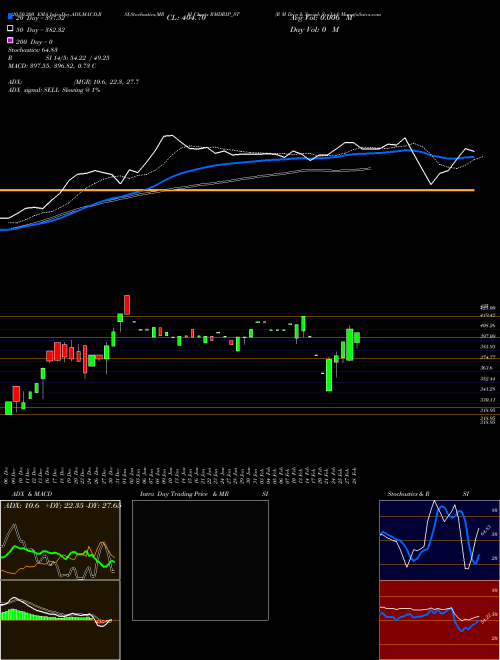Click 'Intra Day Trading Price' panel title

click(x=174, y=494)
